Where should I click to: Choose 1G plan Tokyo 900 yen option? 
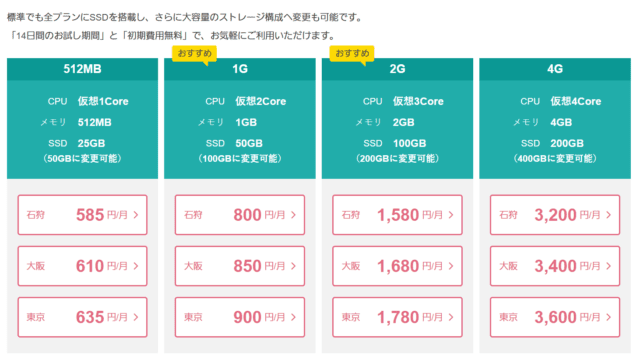point(240,317)
